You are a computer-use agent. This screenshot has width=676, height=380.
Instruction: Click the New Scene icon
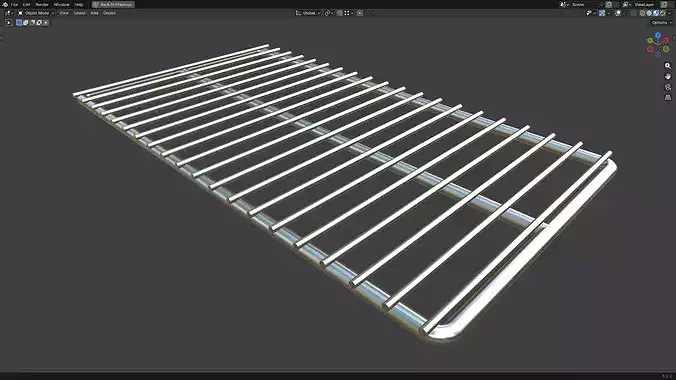pyautogui.click(x=608, y=4)
